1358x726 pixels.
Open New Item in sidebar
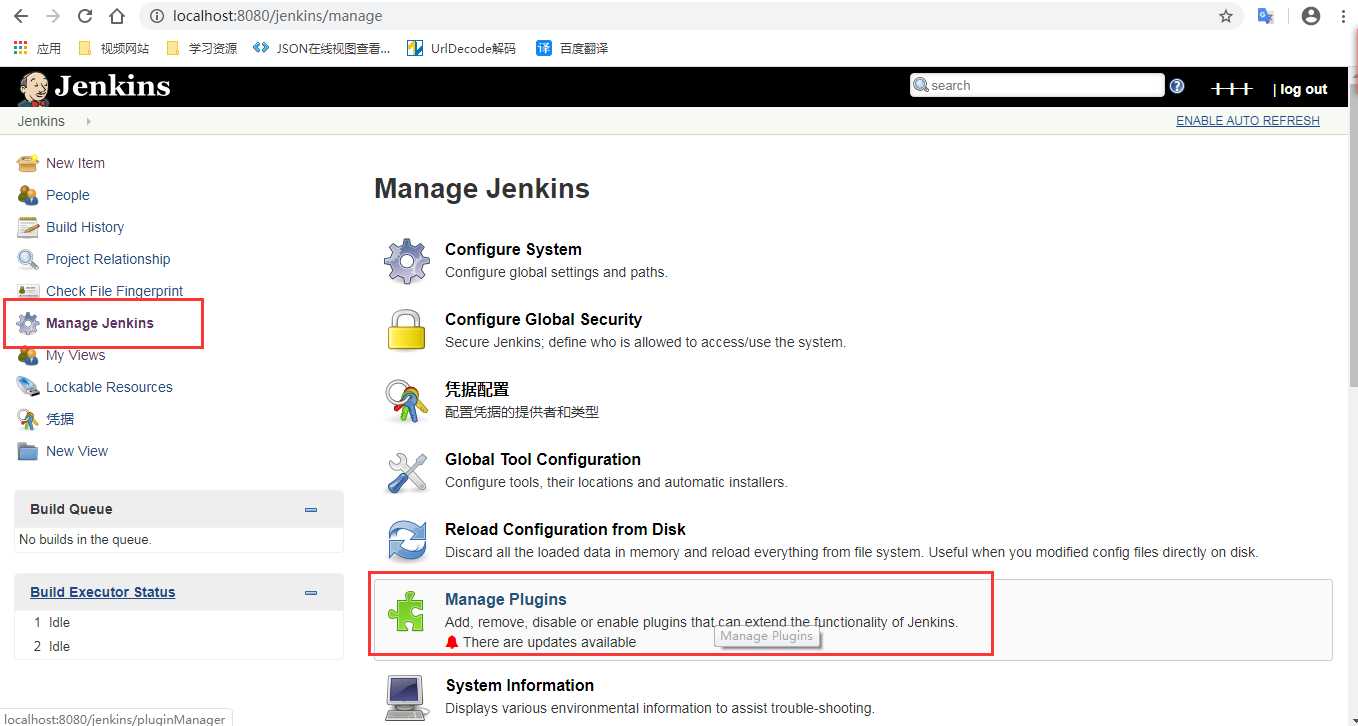coord(75,163)
